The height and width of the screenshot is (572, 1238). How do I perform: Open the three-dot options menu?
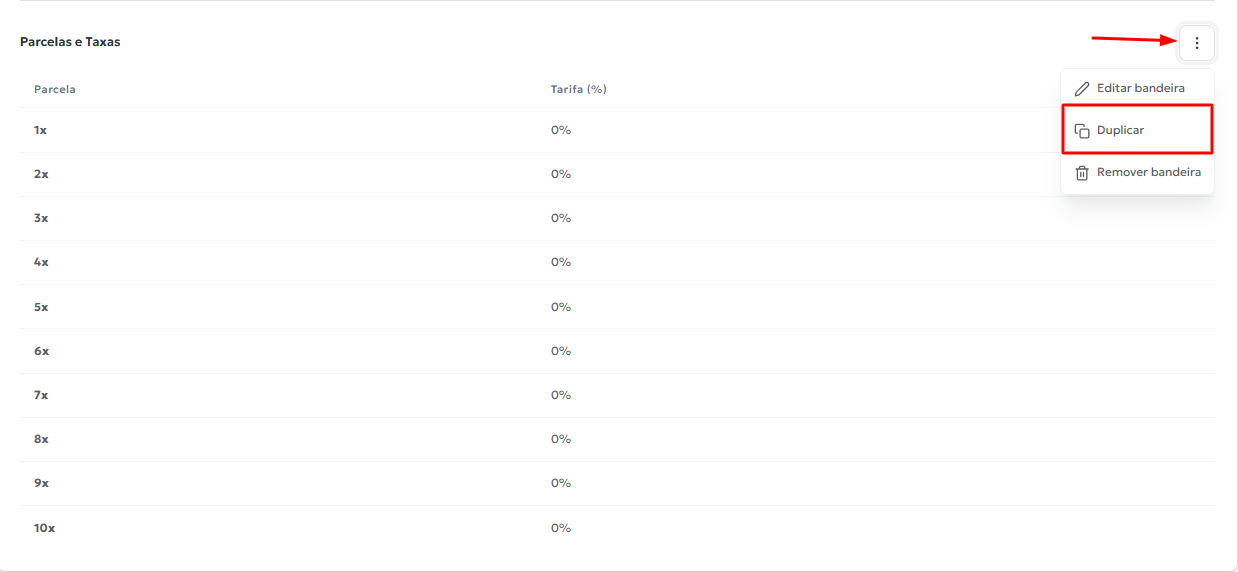[1197, 43]
